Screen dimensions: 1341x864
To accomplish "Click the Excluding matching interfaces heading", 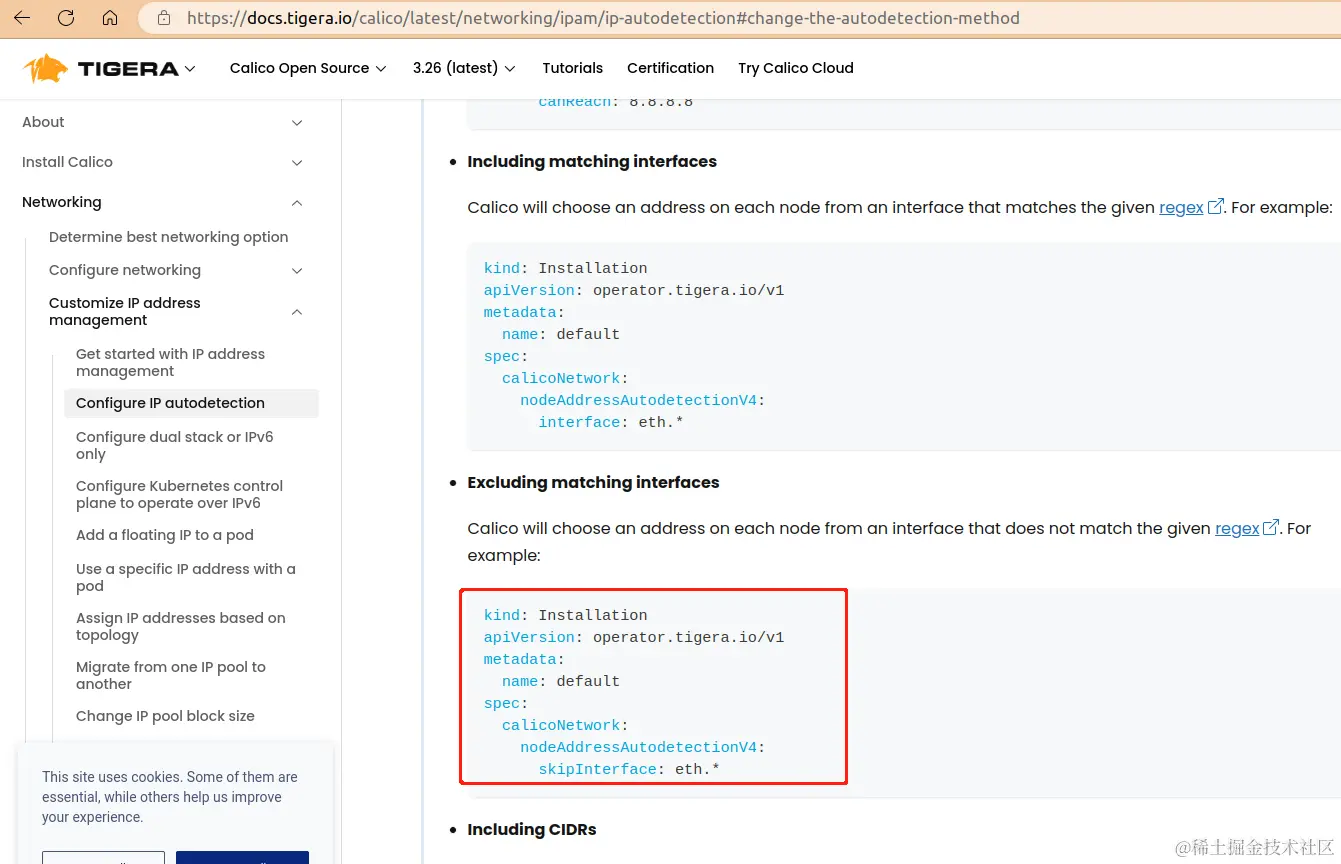I will [x=593, y=482].
